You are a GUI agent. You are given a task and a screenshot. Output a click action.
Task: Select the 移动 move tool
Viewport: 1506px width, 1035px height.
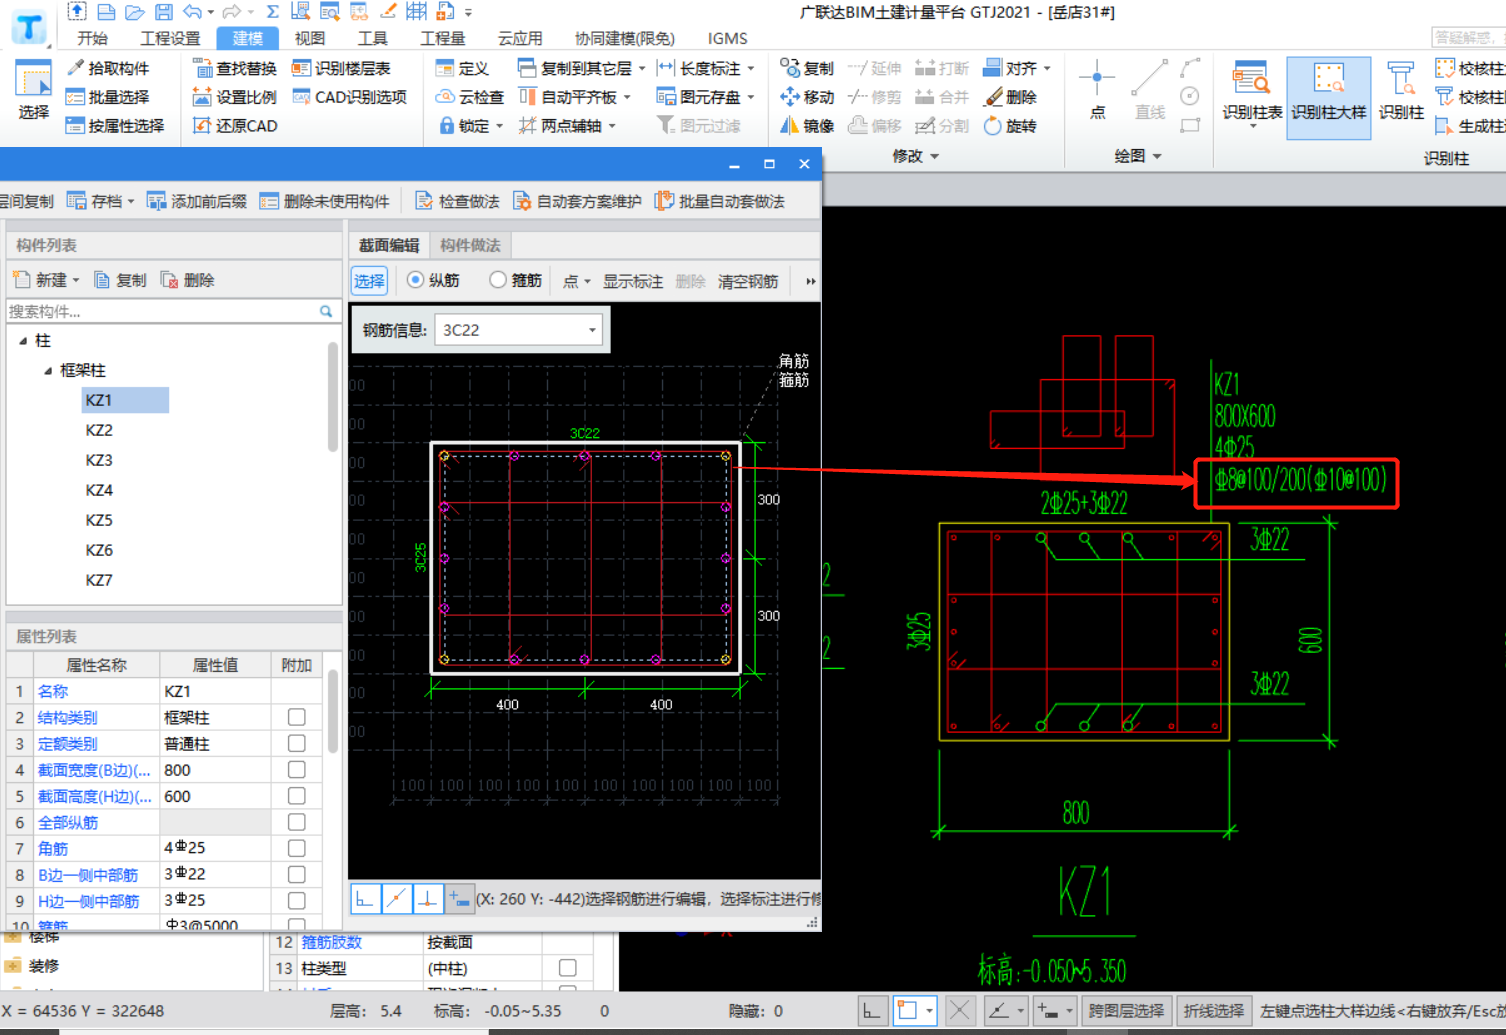pyautogui.click(x=807, y=97)
